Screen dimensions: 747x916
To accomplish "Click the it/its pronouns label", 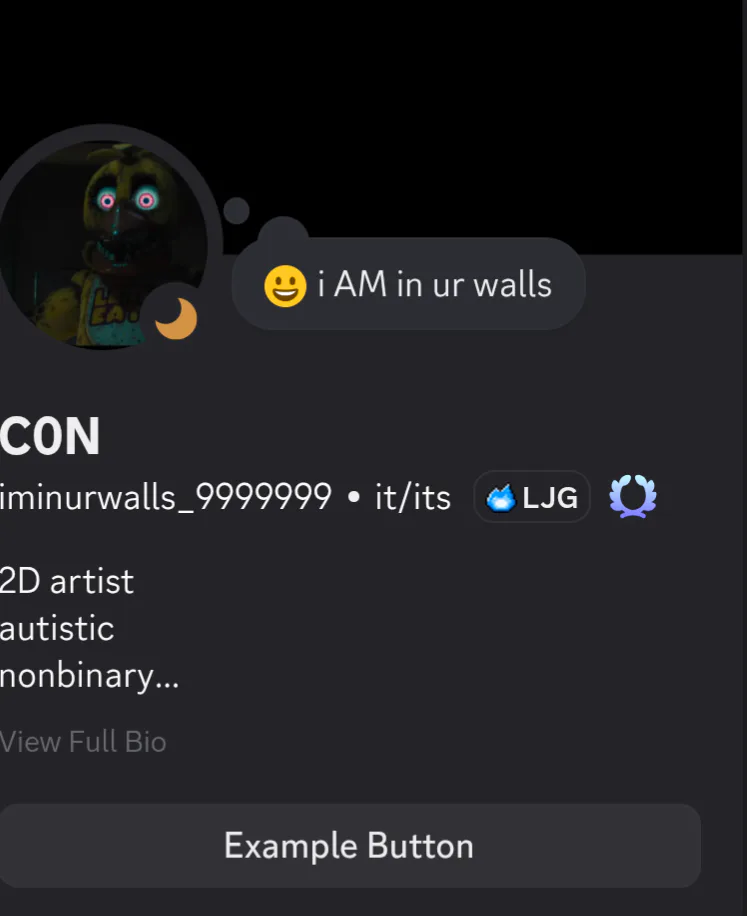I will point(412,498).
